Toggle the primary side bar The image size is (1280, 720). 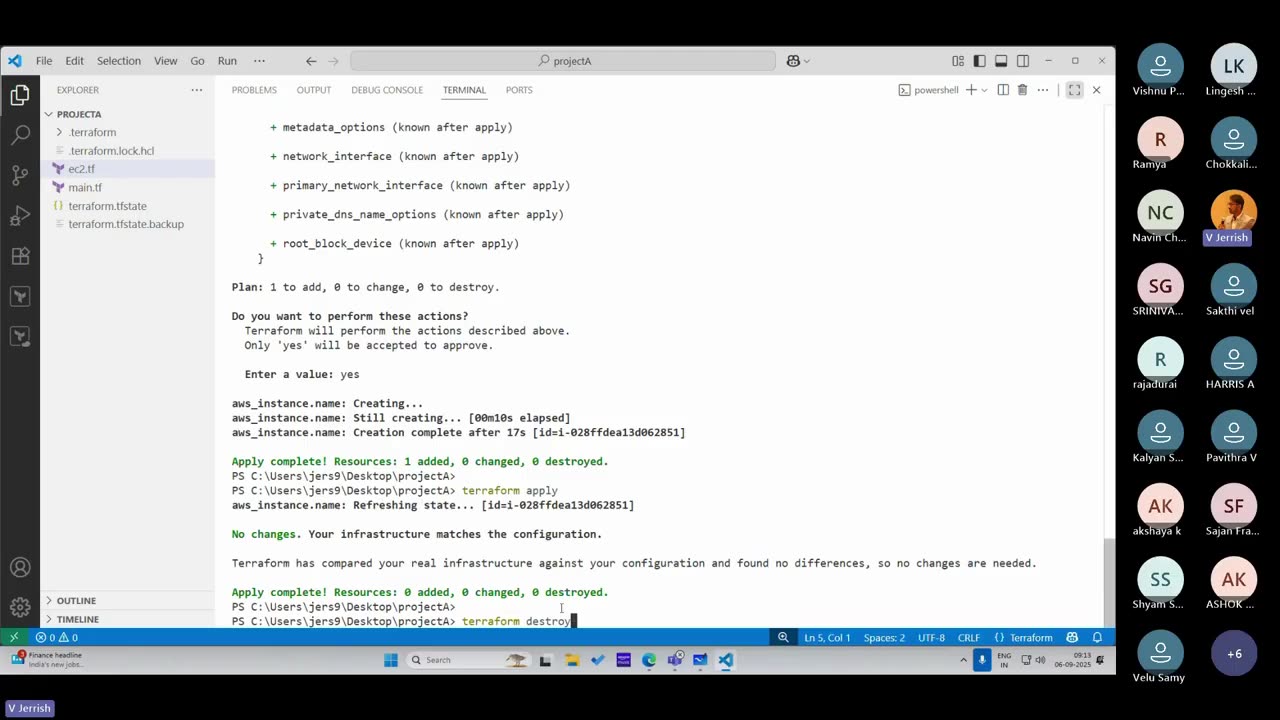click(979, 61)
